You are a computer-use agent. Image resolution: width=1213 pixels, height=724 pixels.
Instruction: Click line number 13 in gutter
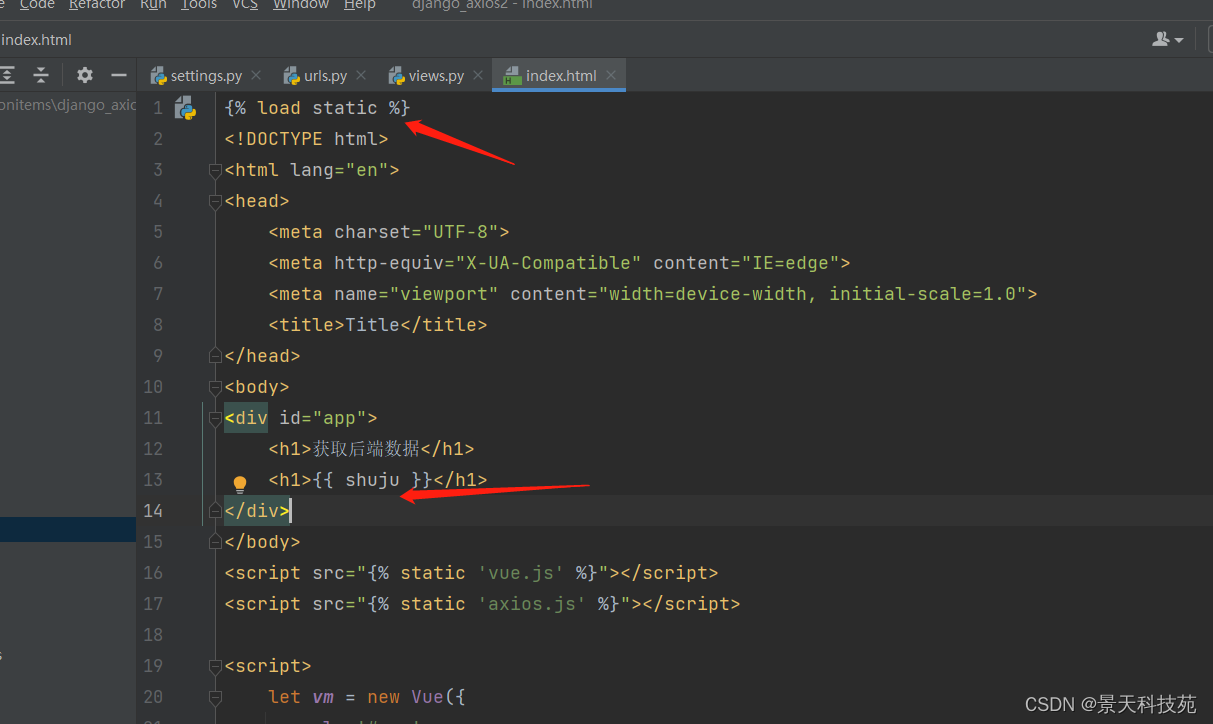coord(153,480)
